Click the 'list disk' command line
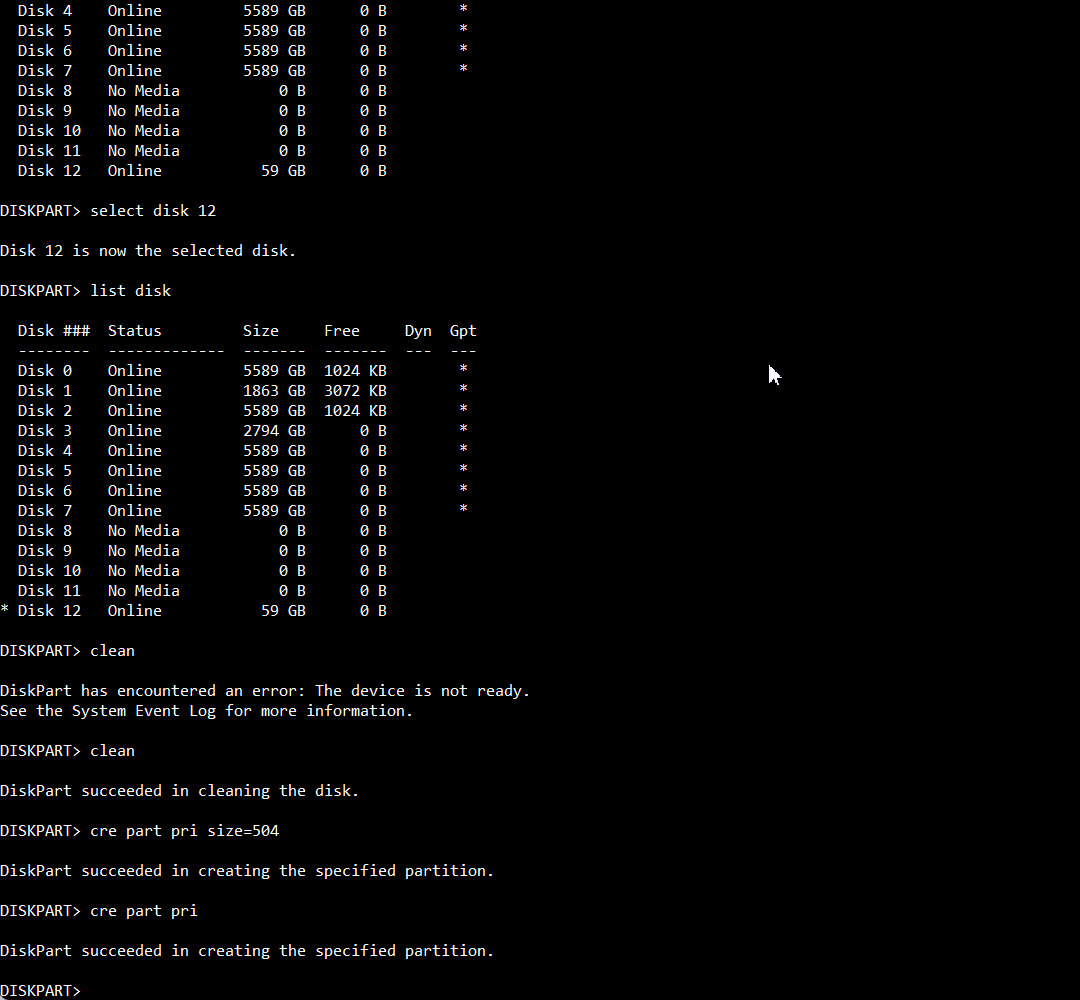Viewport: 1080px width, 1000px height. (x=85, y=291)
